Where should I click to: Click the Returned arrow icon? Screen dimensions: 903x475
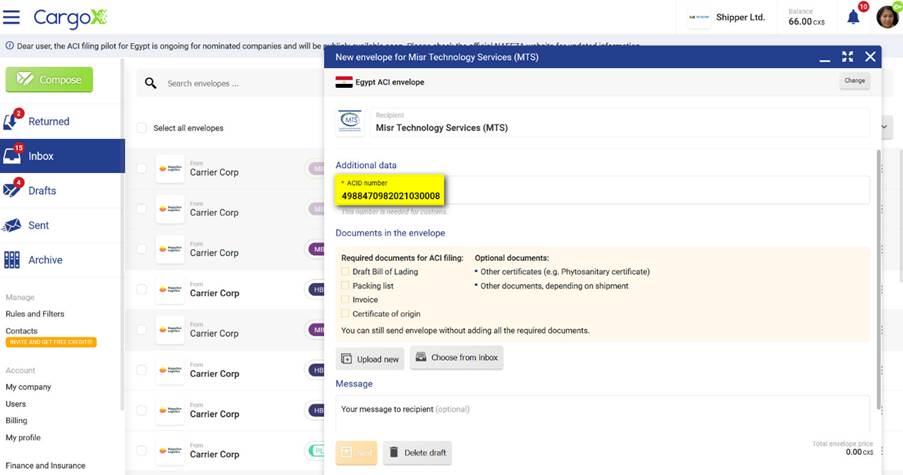click(10, 121)
